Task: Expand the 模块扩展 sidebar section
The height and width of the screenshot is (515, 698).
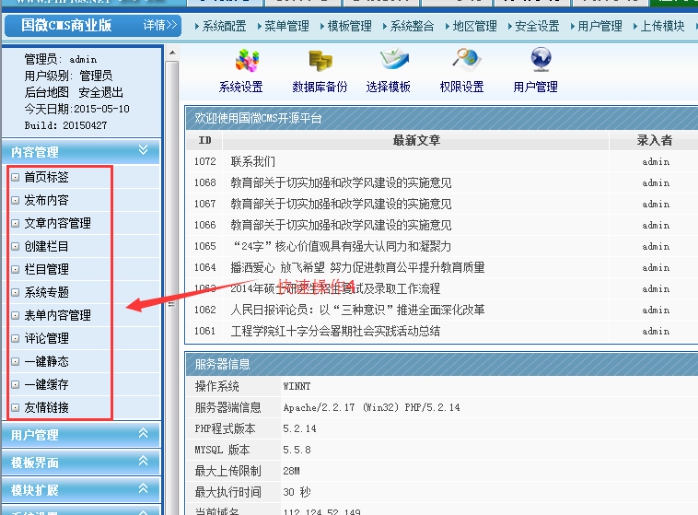Action: click(143, 490)
